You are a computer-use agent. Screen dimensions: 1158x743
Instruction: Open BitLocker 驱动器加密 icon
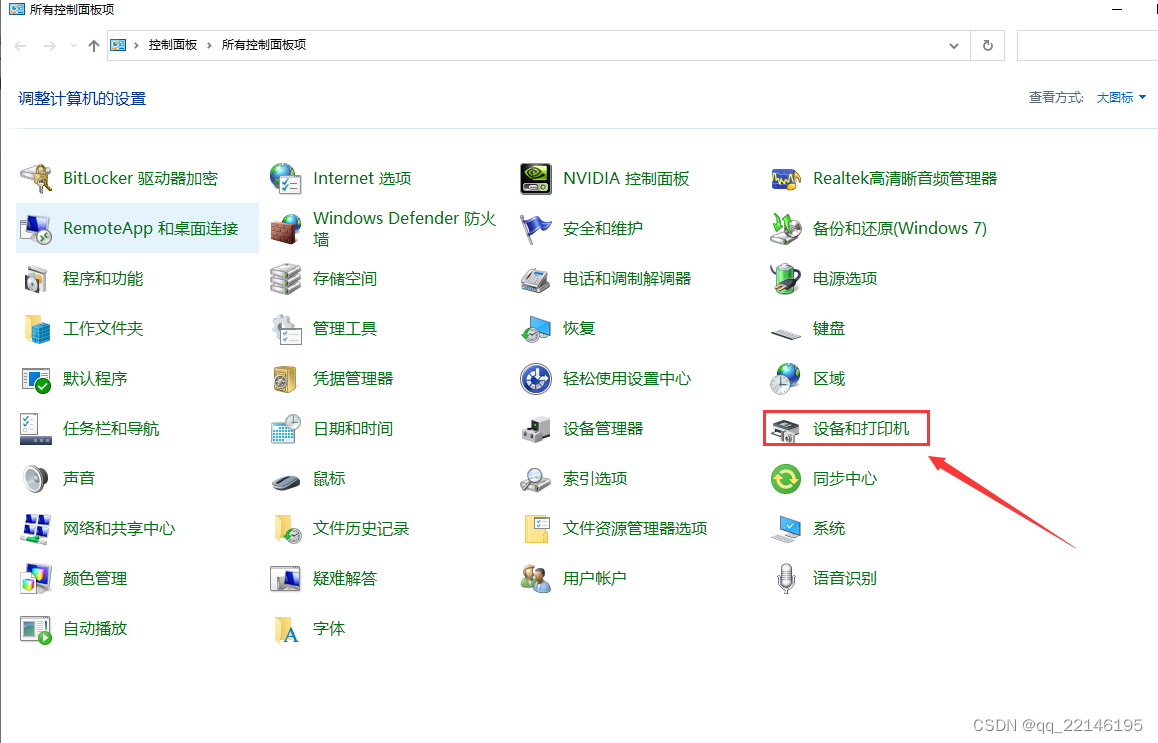click(x=35, y=179)
